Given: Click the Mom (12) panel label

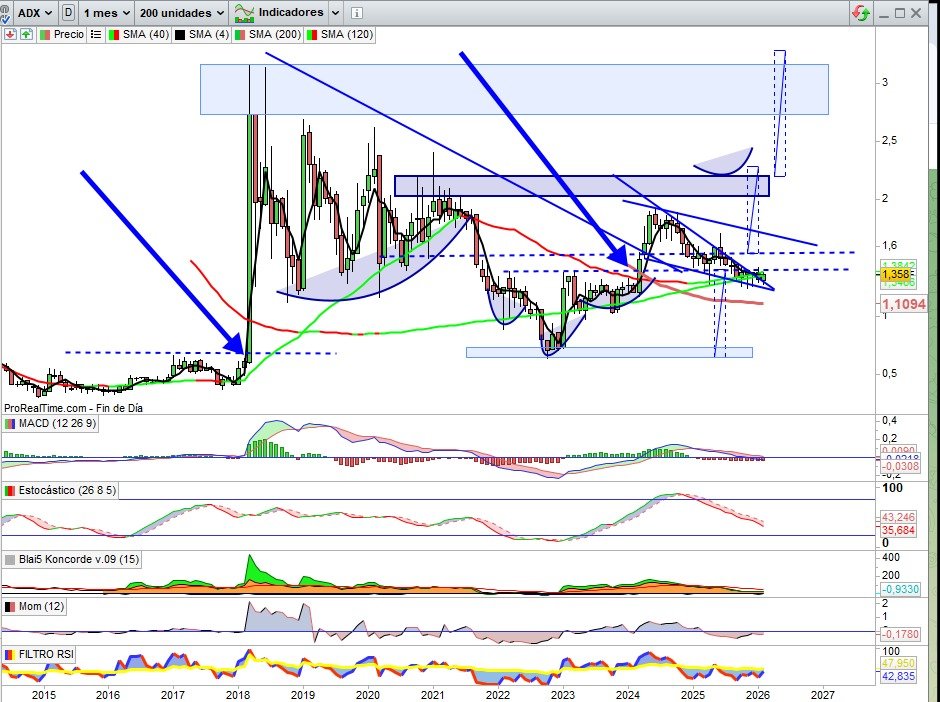Looking at the screenshot, I should click(41, 606).
